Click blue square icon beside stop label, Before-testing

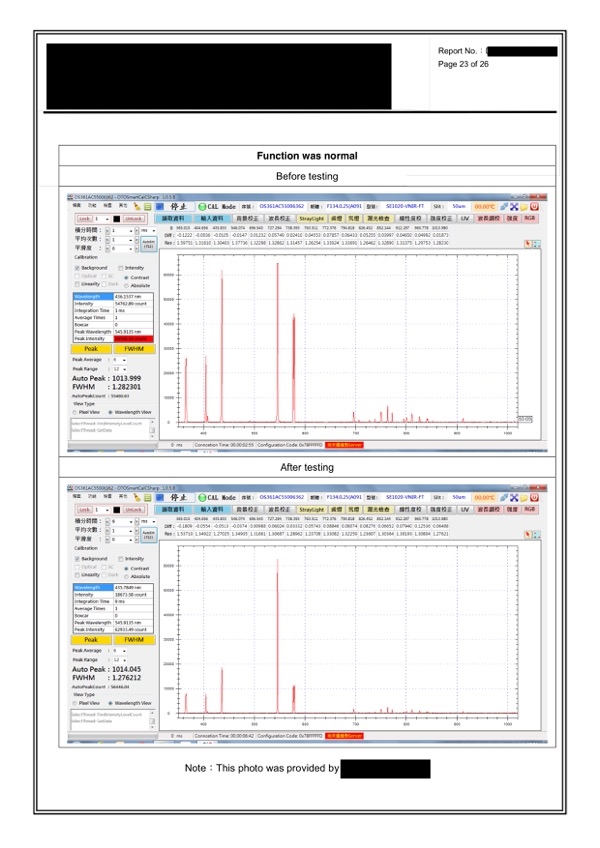[160, 207]
